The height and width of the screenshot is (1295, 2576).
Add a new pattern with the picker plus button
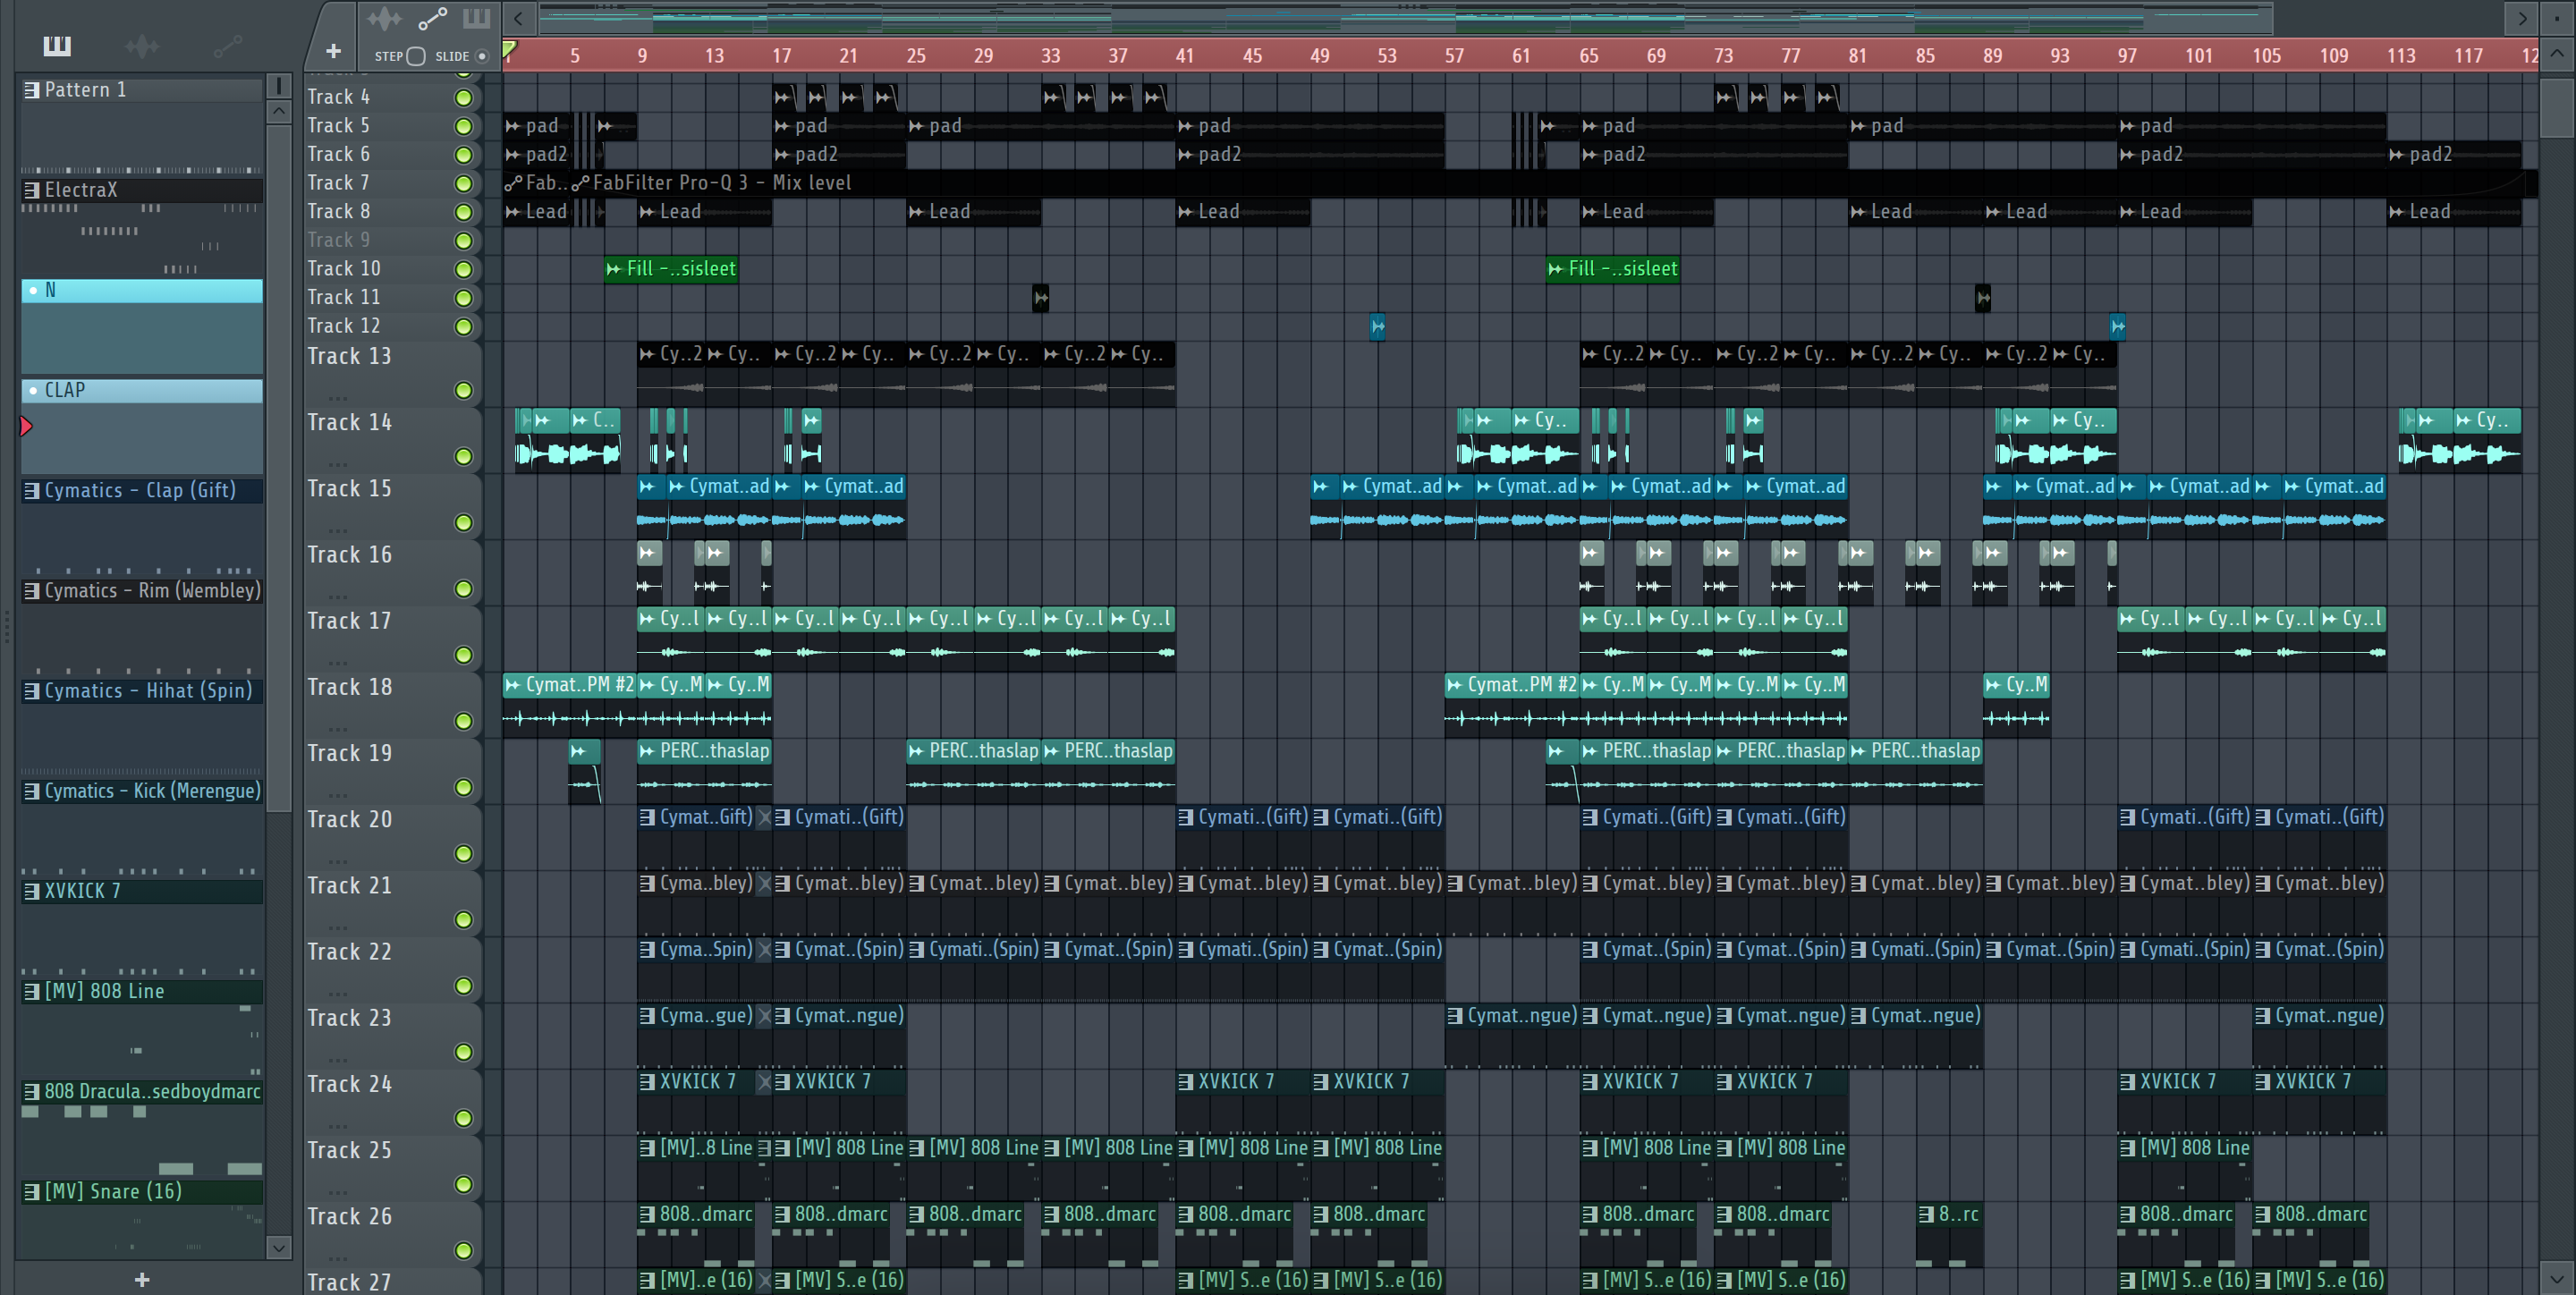[142, 1279]
